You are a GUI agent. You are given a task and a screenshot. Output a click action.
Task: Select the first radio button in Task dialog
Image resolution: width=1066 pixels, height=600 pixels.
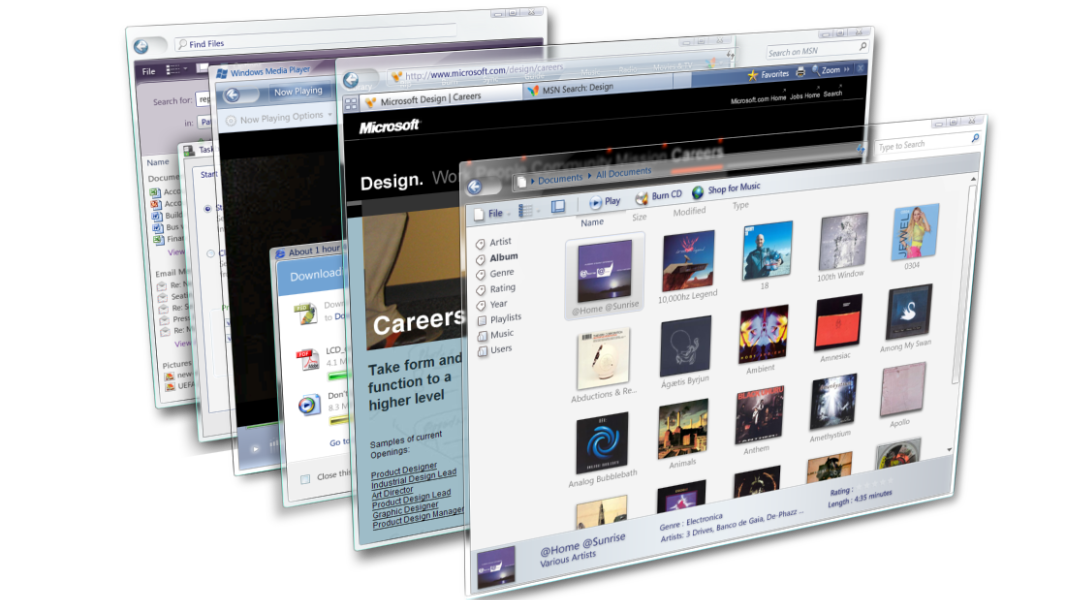[x=208, y=209]
